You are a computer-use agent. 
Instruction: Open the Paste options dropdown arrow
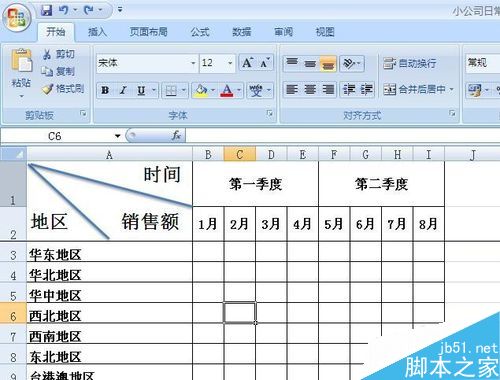click(22, 96)
